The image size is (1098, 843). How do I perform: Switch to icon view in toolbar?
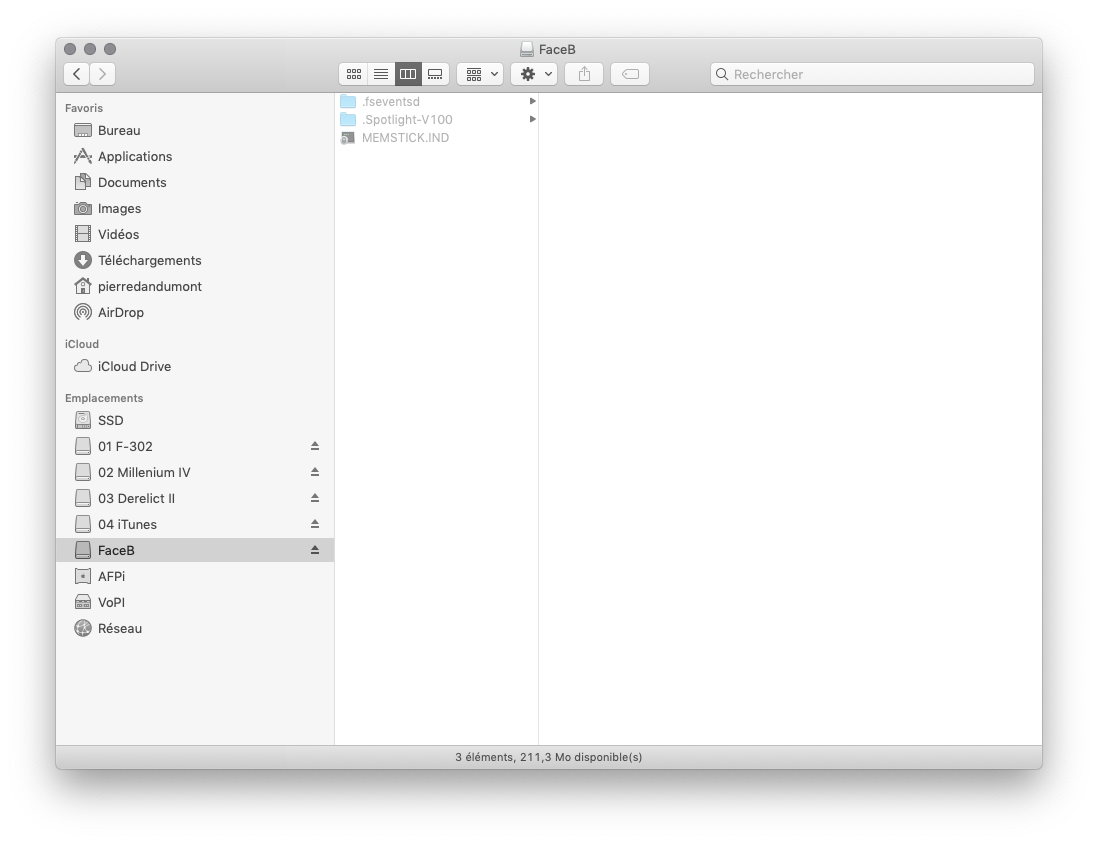coord(353,74)
